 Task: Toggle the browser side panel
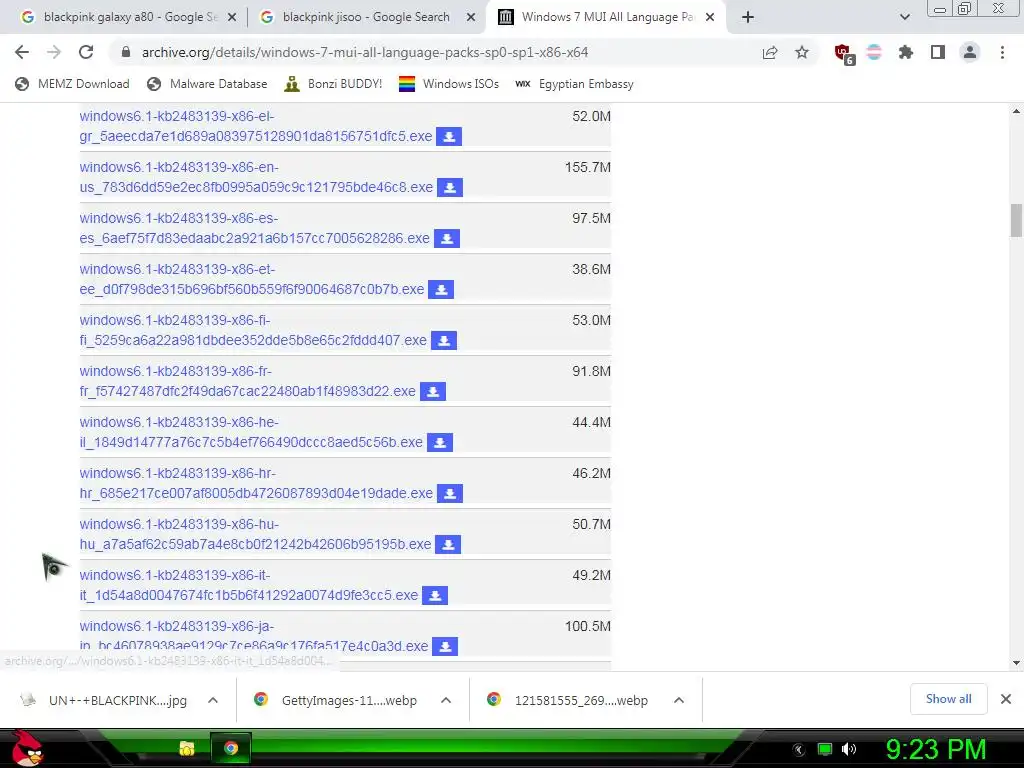point(938,52)
